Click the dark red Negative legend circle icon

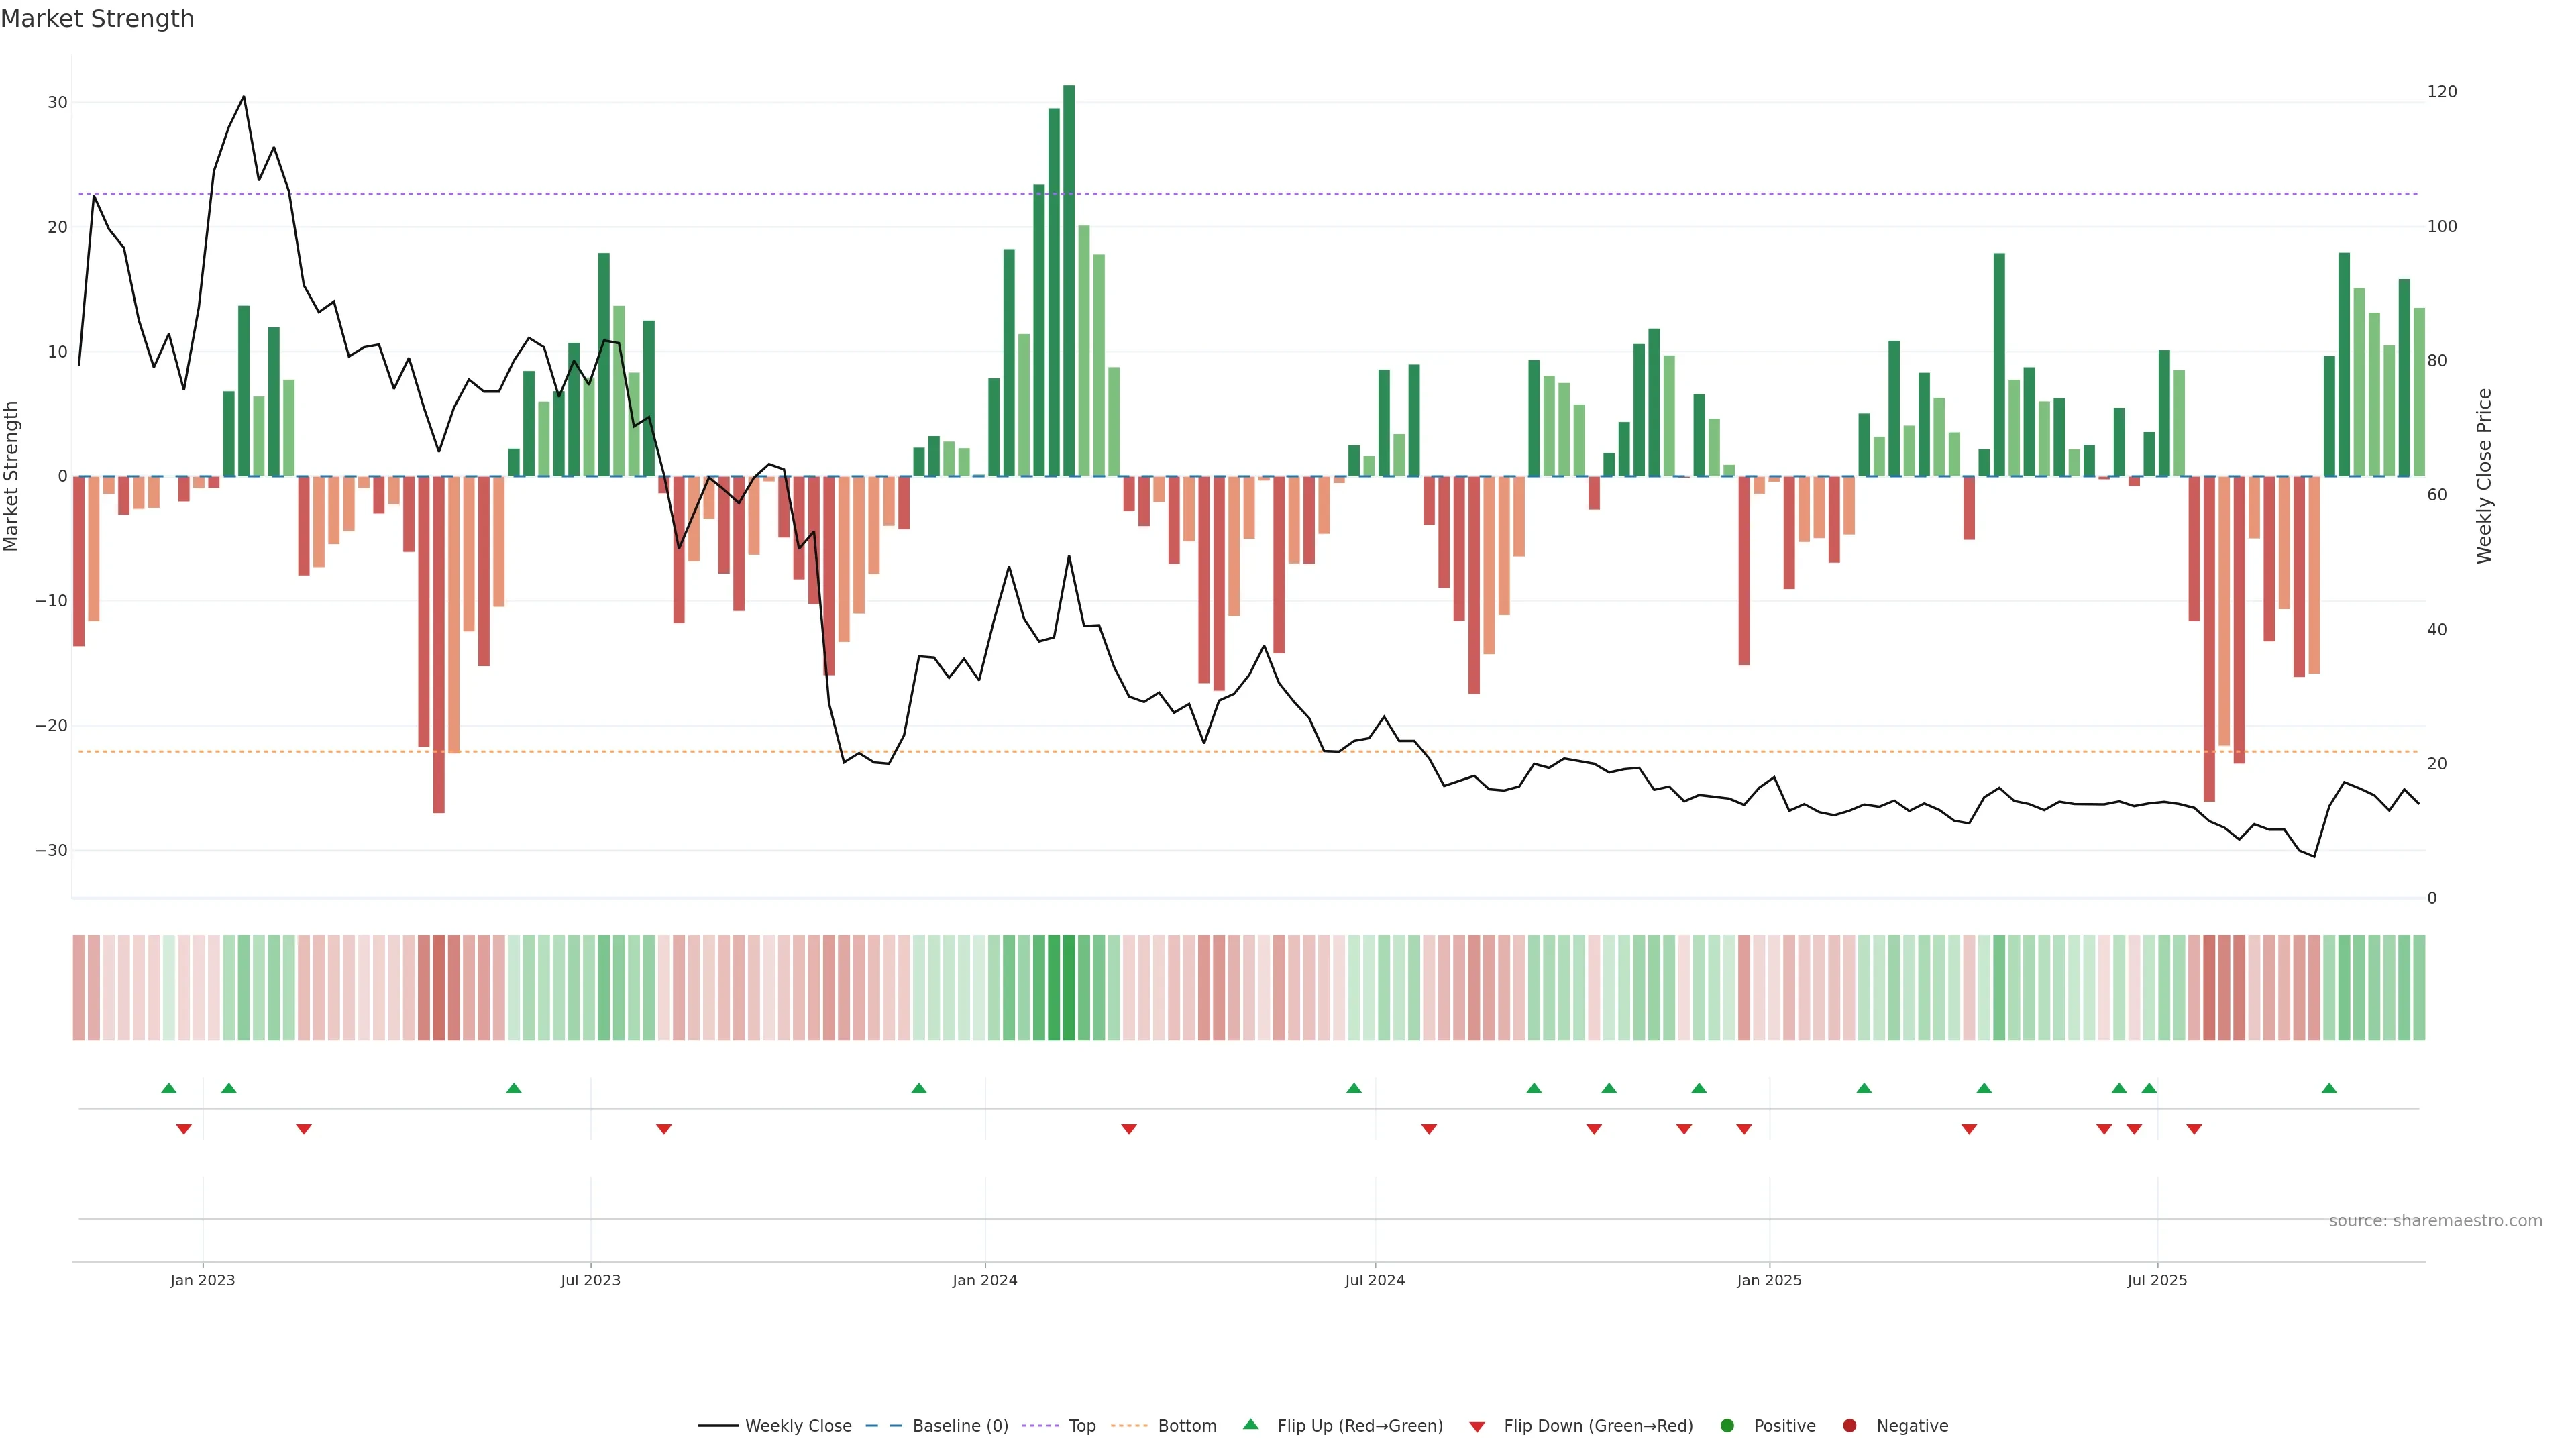(x=1849, y=1425)
